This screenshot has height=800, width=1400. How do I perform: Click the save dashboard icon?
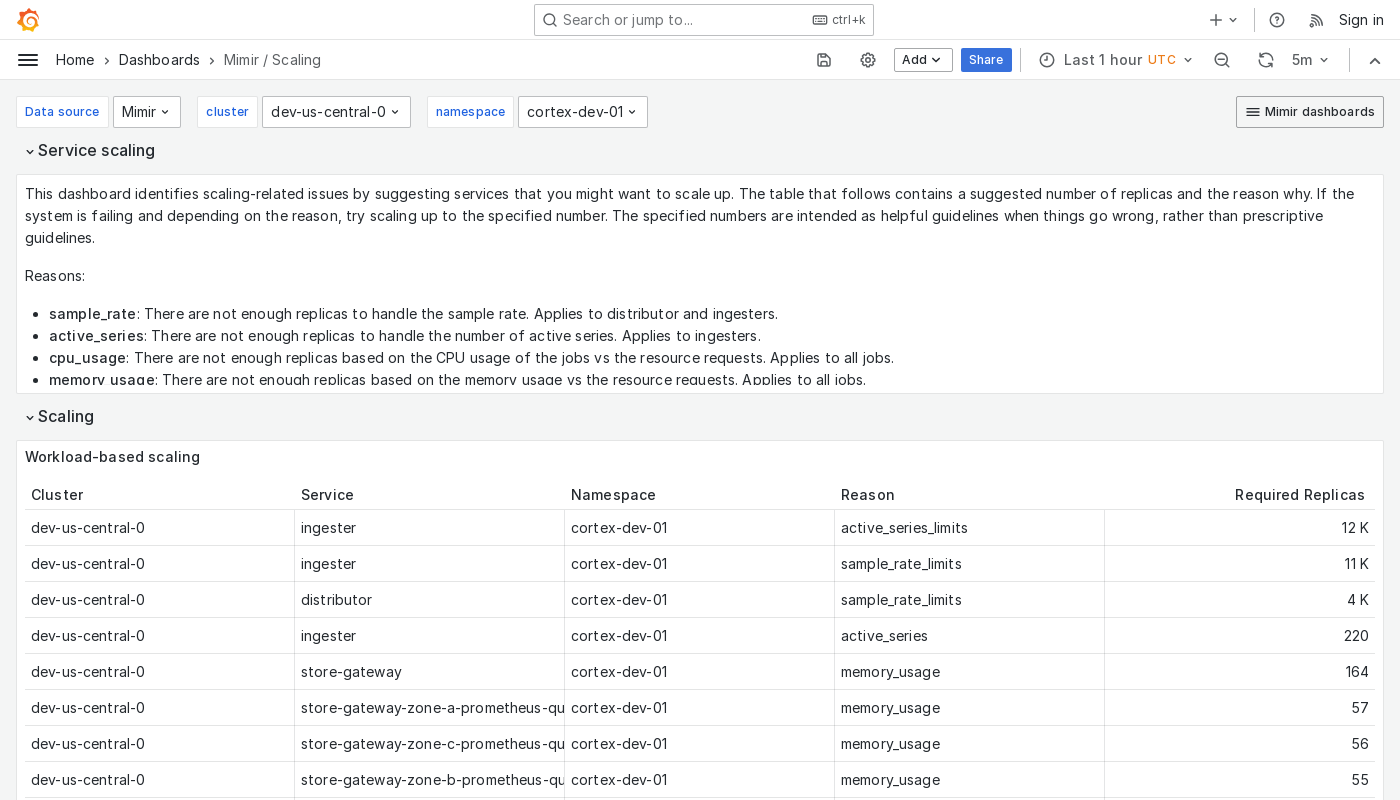pyautogui.click(x=824, y=60)
